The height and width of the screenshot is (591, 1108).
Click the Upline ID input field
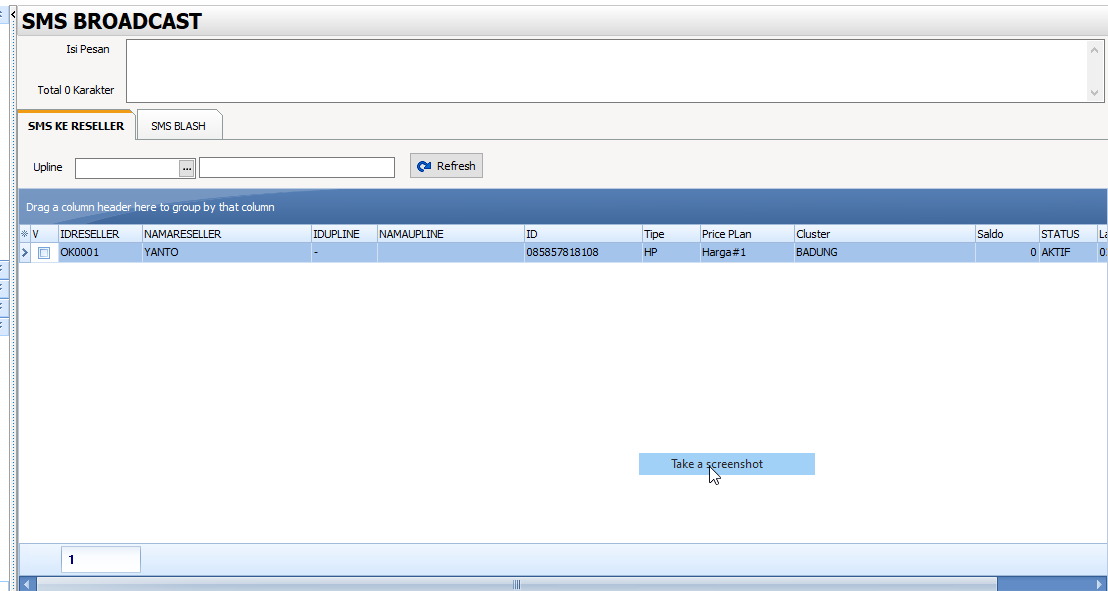[127, 168]
